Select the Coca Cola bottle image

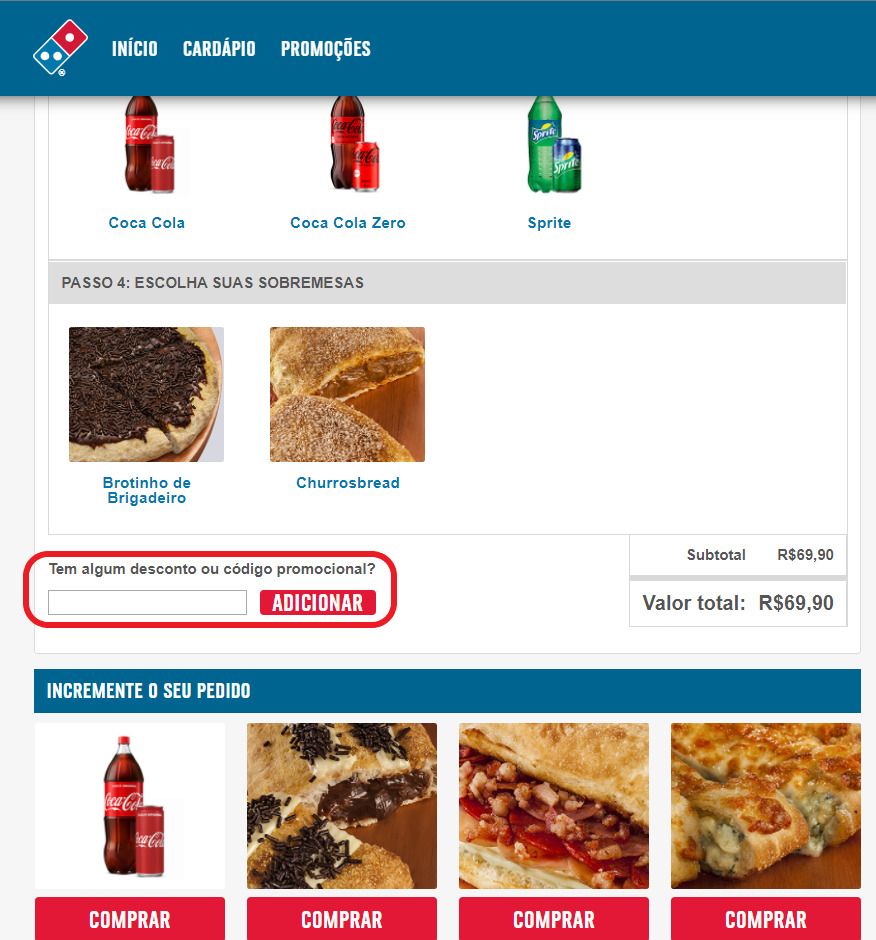coord(147,145)
